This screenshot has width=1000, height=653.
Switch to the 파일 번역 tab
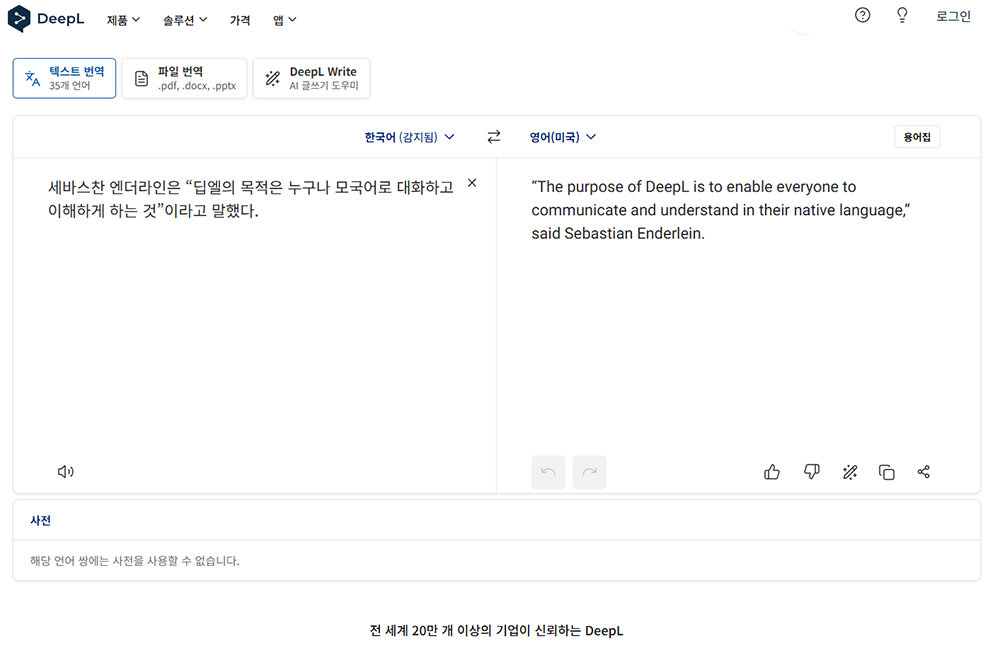coord(184,78)
